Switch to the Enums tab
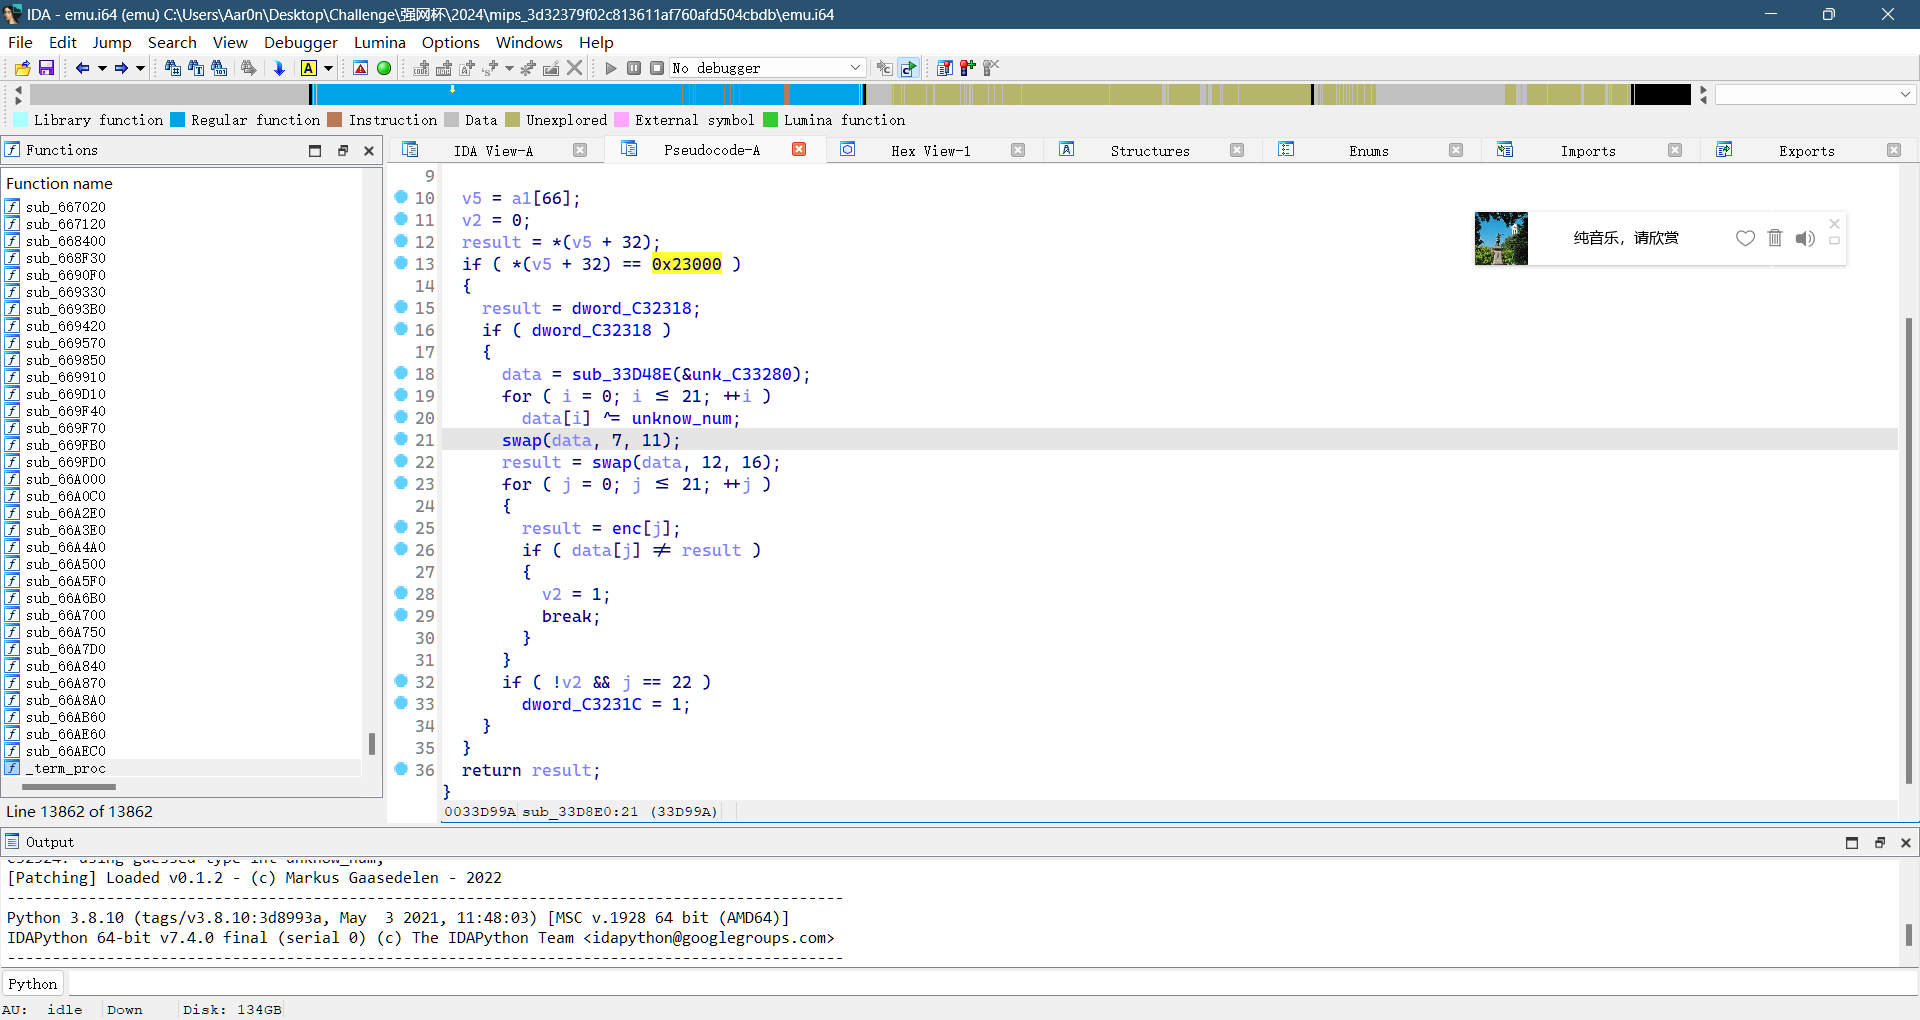Screen dimensions: 1920x1020 point(1368,151)
